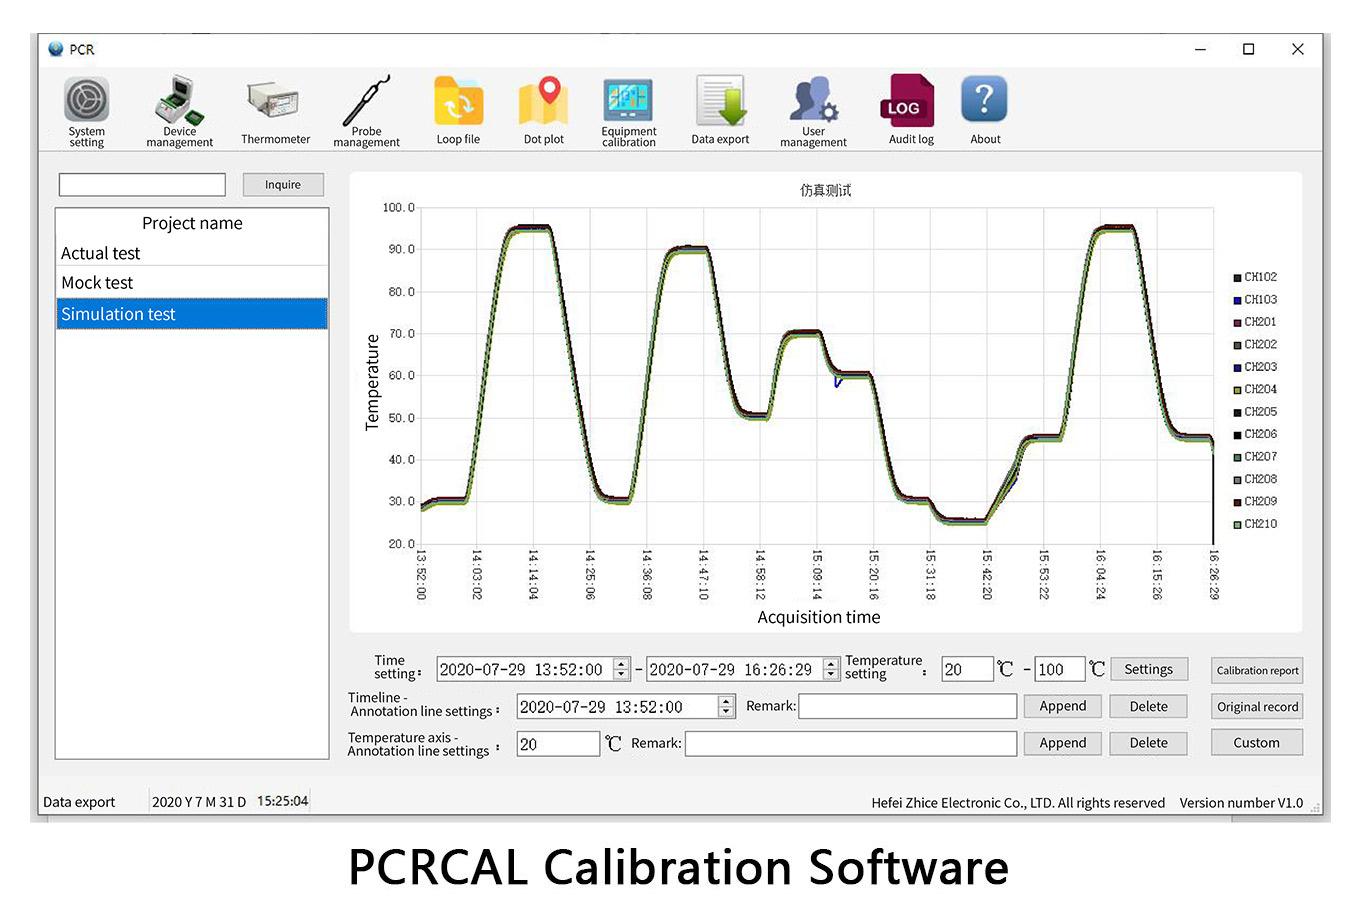Image resolution: width=1360 pixels, height=920 pixels.
Task: Click the temperature axis annotation value field
Action: click(x=558, y=744)
